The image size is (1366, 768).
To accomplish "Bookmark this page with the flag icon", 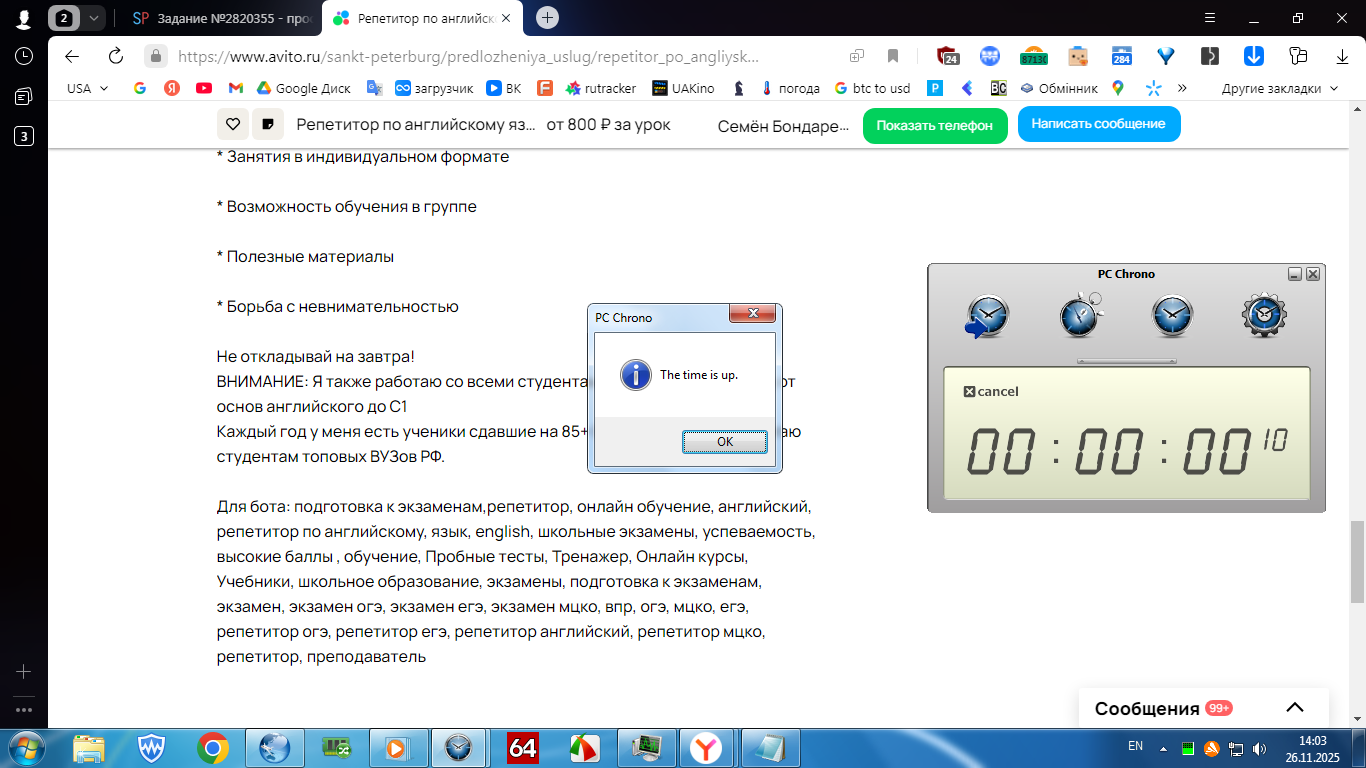I will (x=893, y=56).
